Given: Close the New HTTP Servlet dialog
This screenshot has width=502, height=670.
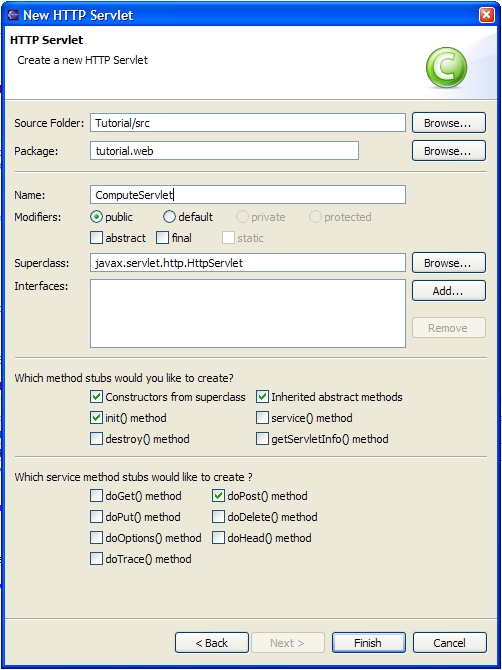Looking at the screenshot, I should 487,15.
